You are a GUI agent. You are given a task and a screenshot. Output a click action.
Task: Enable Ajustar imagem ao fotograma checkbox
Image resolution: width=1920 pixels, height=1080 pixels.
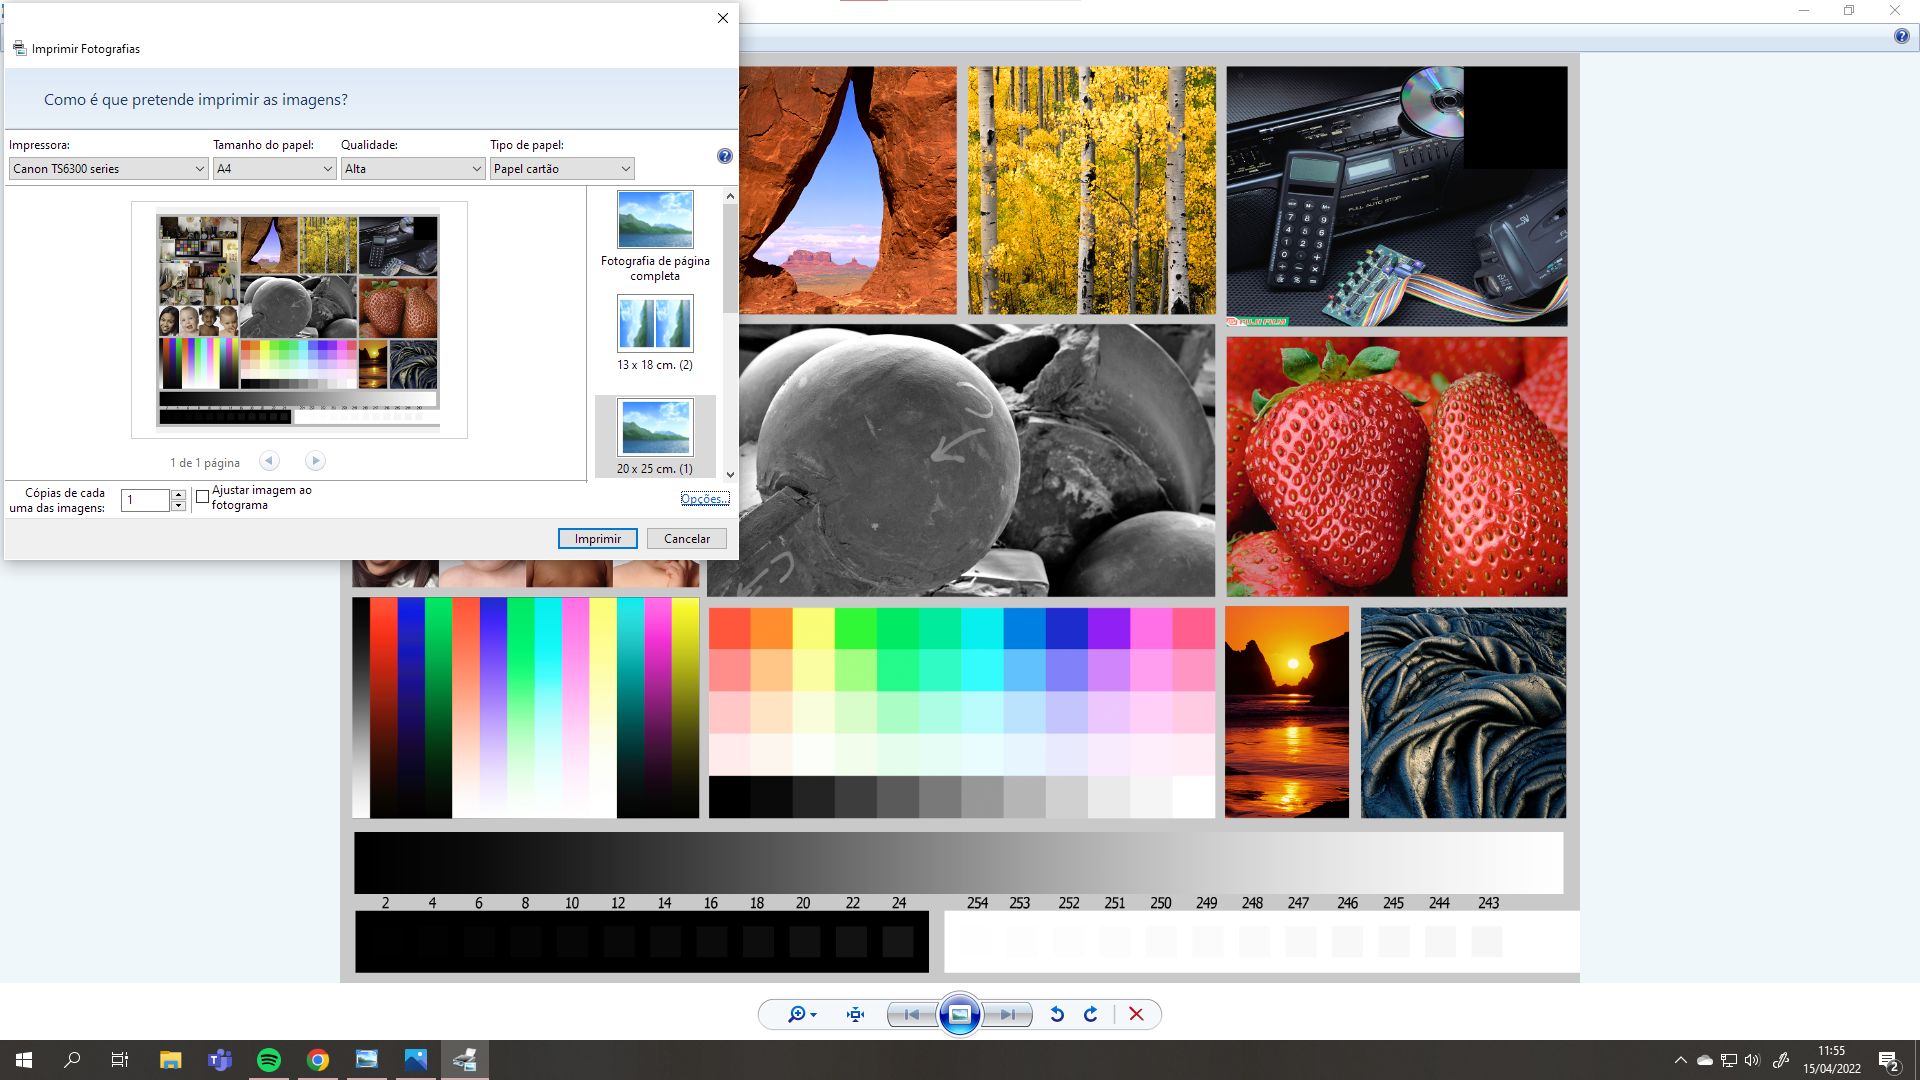click(x=203, y=497)
